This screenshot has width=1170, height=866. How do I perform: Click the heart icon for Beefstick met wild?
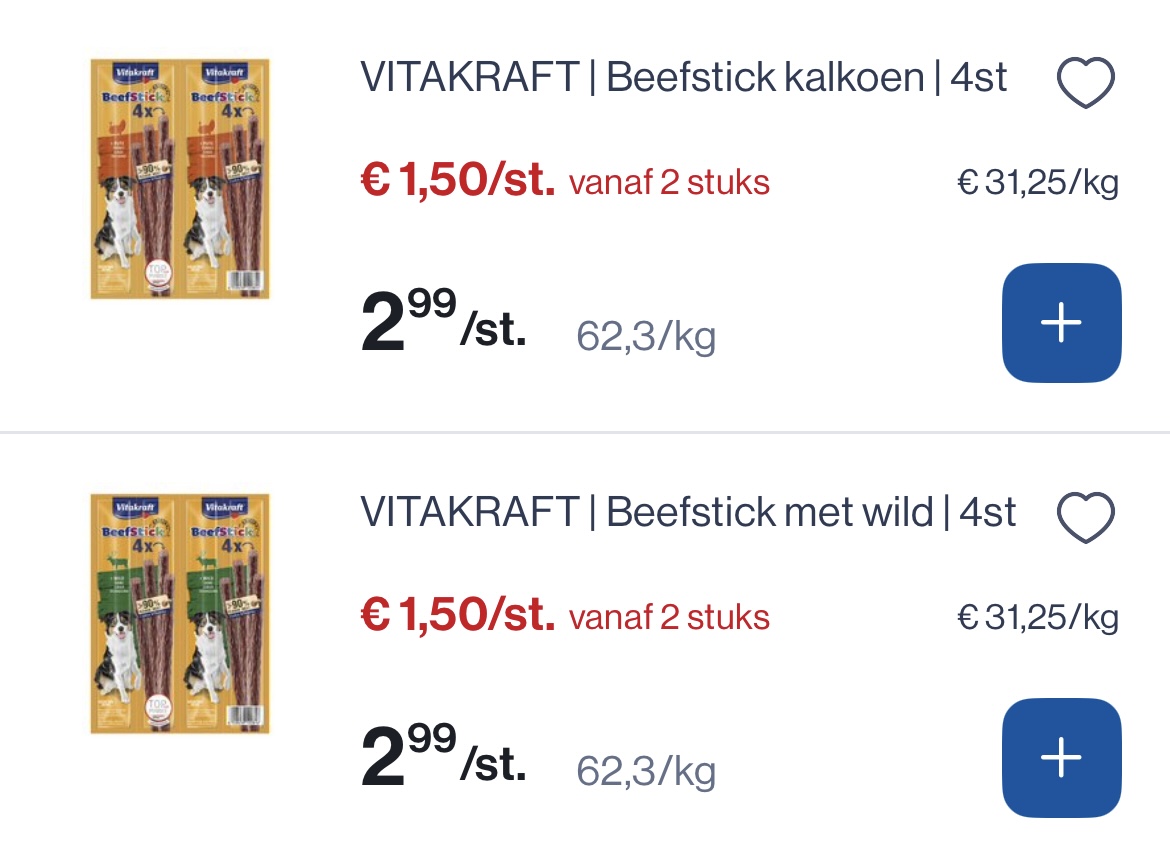[x=1085, y=516]
